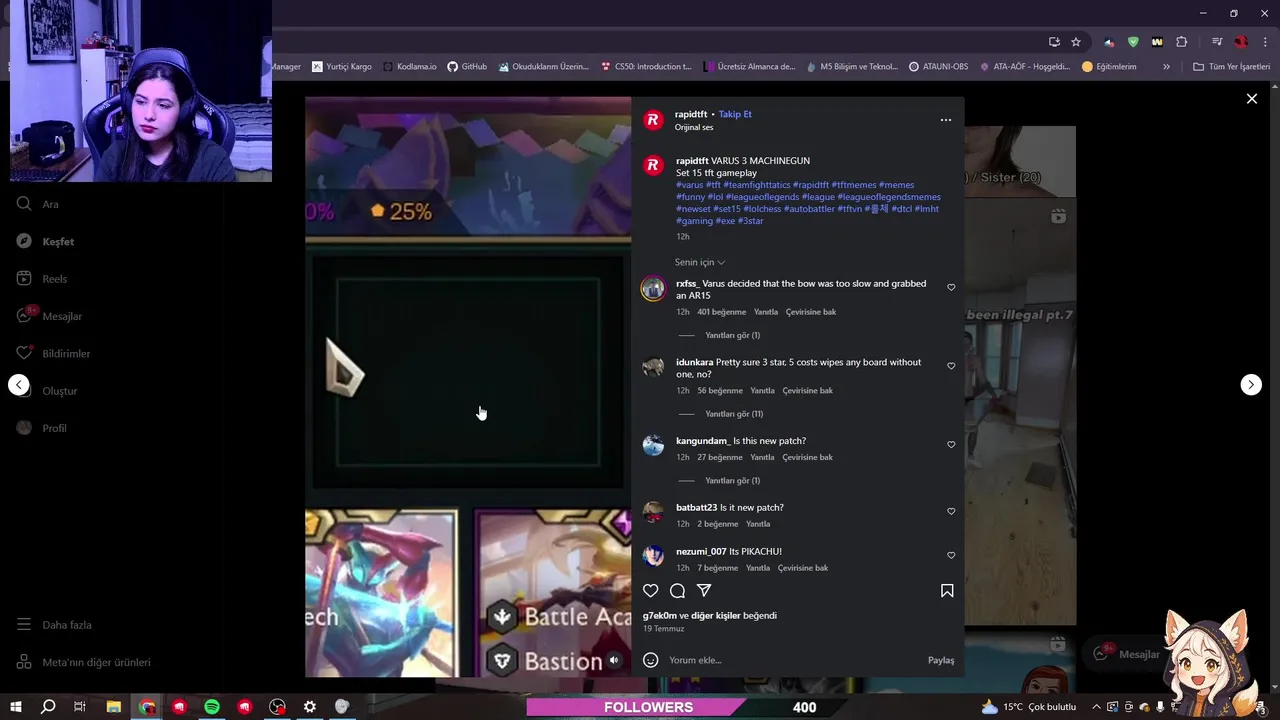Save post with bookmark icon
The height and width of the screenshot is (720, 1280).
tap(947, 591)
